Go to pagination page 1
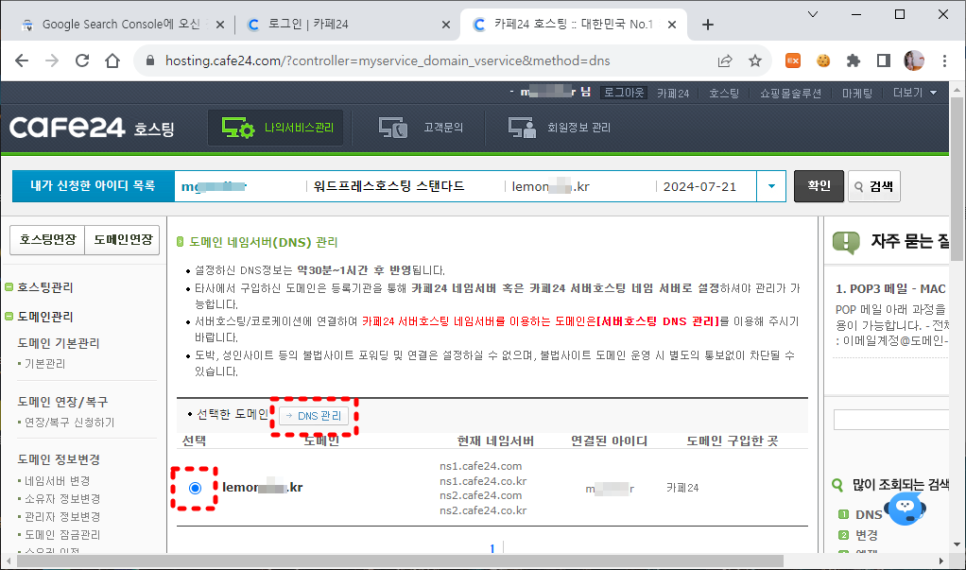Image resolution: width=966 pixels, height=570 pixels. pyautogui.click(x=492, y=548)
